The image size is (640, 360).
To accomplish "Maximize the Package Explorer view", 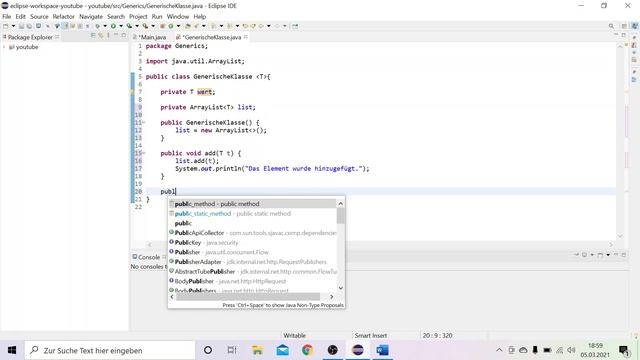I will (124, 36).
